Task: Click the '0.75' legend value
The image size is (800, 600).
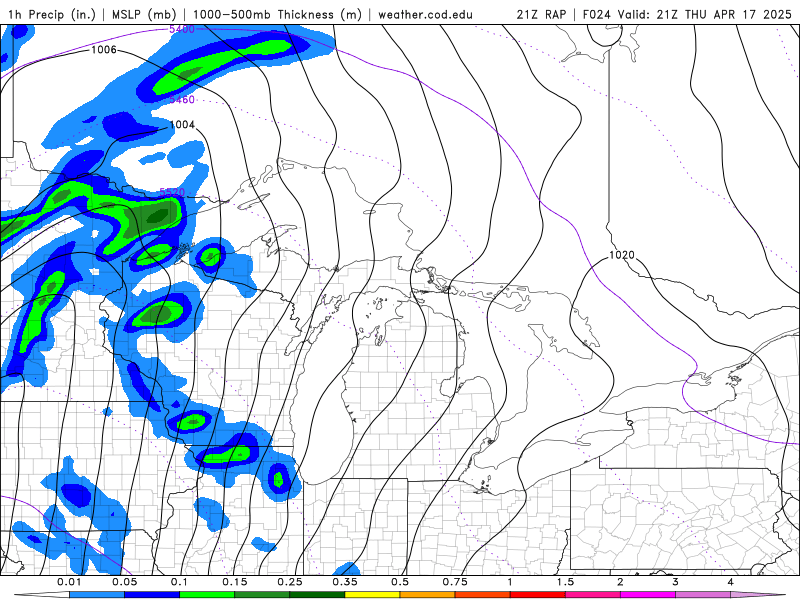Action: tap(455, 582)
